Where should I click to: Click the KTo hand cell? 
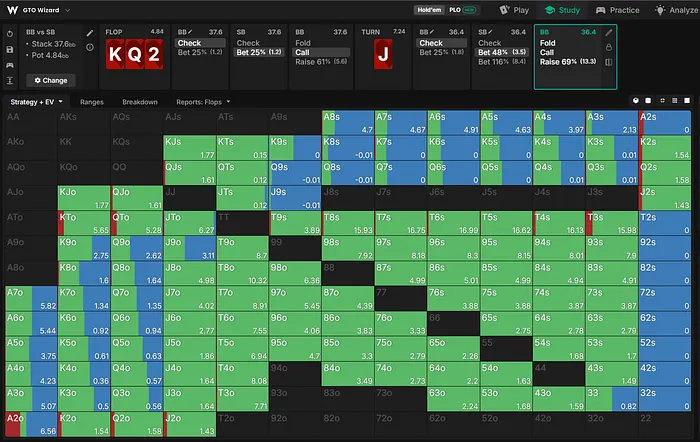coord(84,223)
